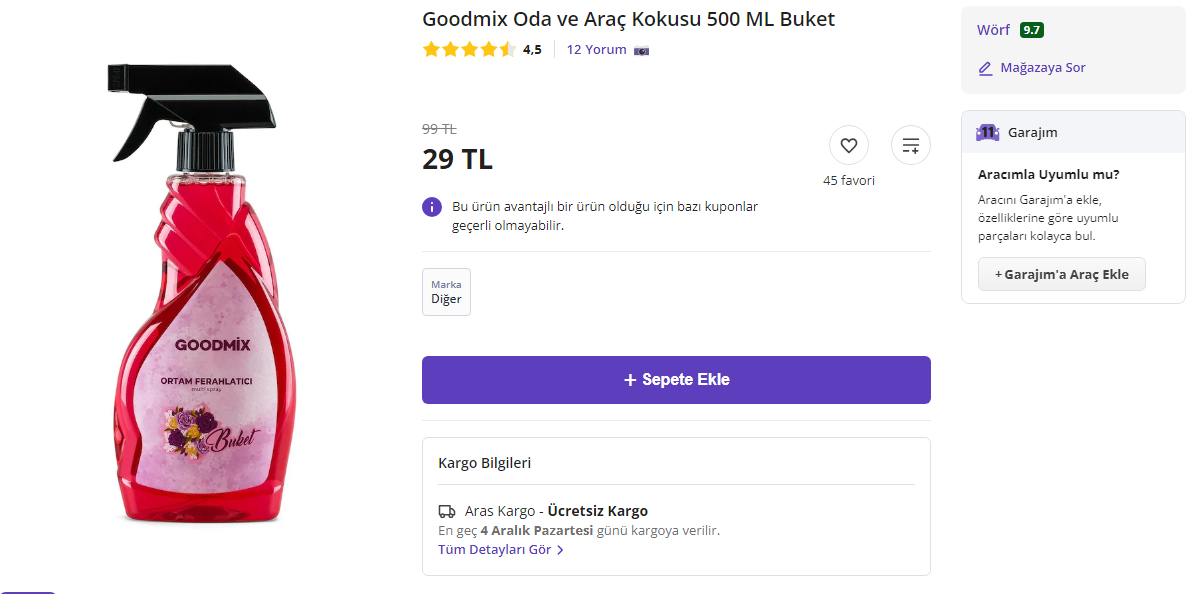Click the Mağazaya Sor link
Screen dimensions: 1187x594
pyautogui.click(x=1043, y=68)
